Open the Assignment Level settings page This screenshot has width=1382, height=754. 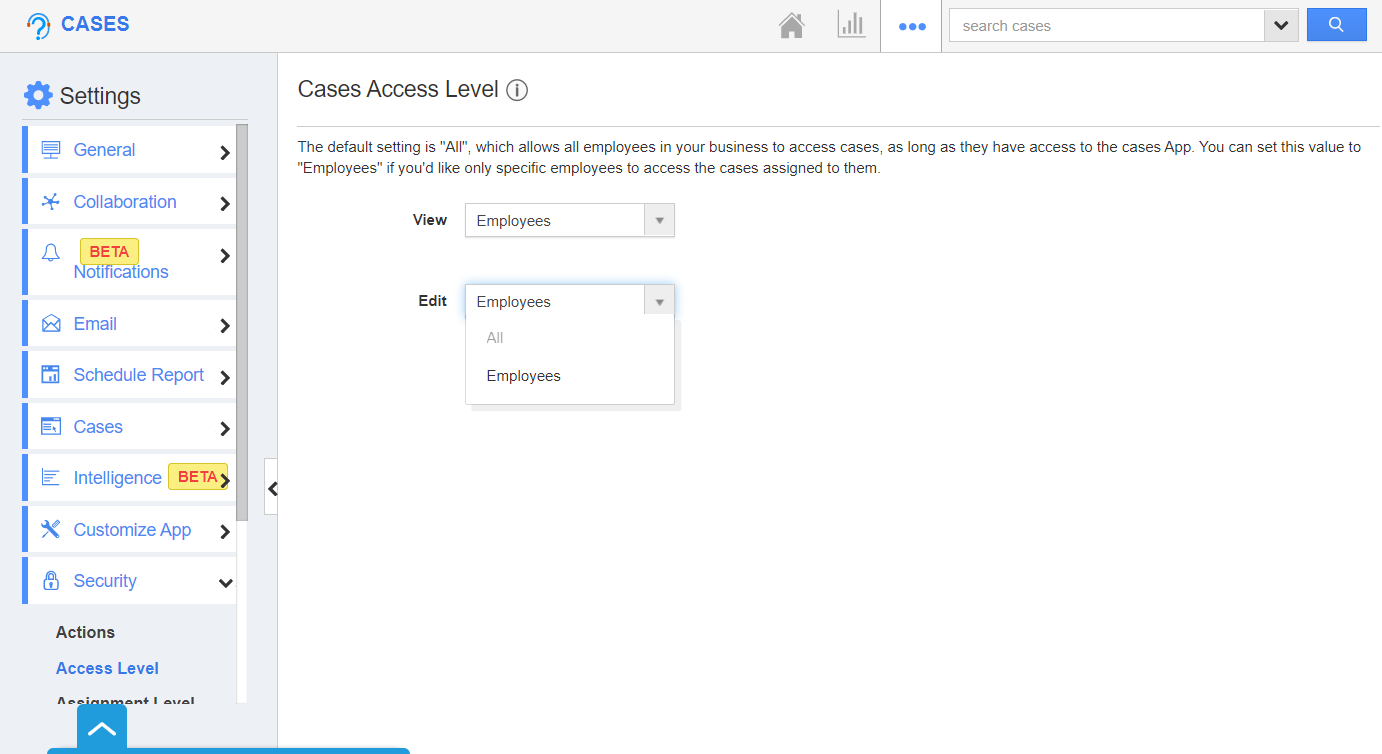point(125,699)
